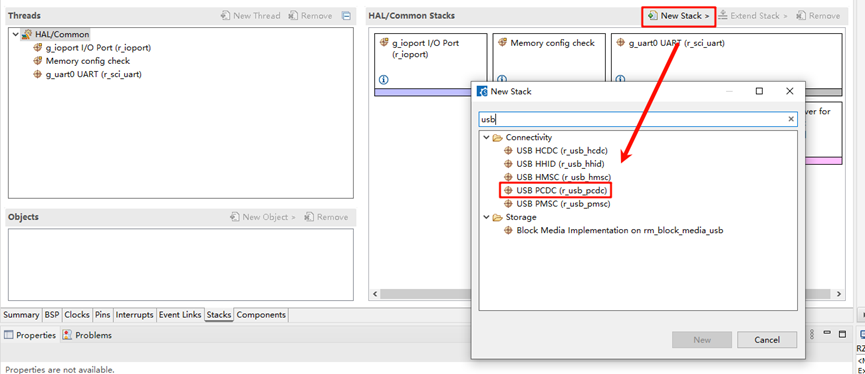Open the Problems view tab

pos(87,335)
